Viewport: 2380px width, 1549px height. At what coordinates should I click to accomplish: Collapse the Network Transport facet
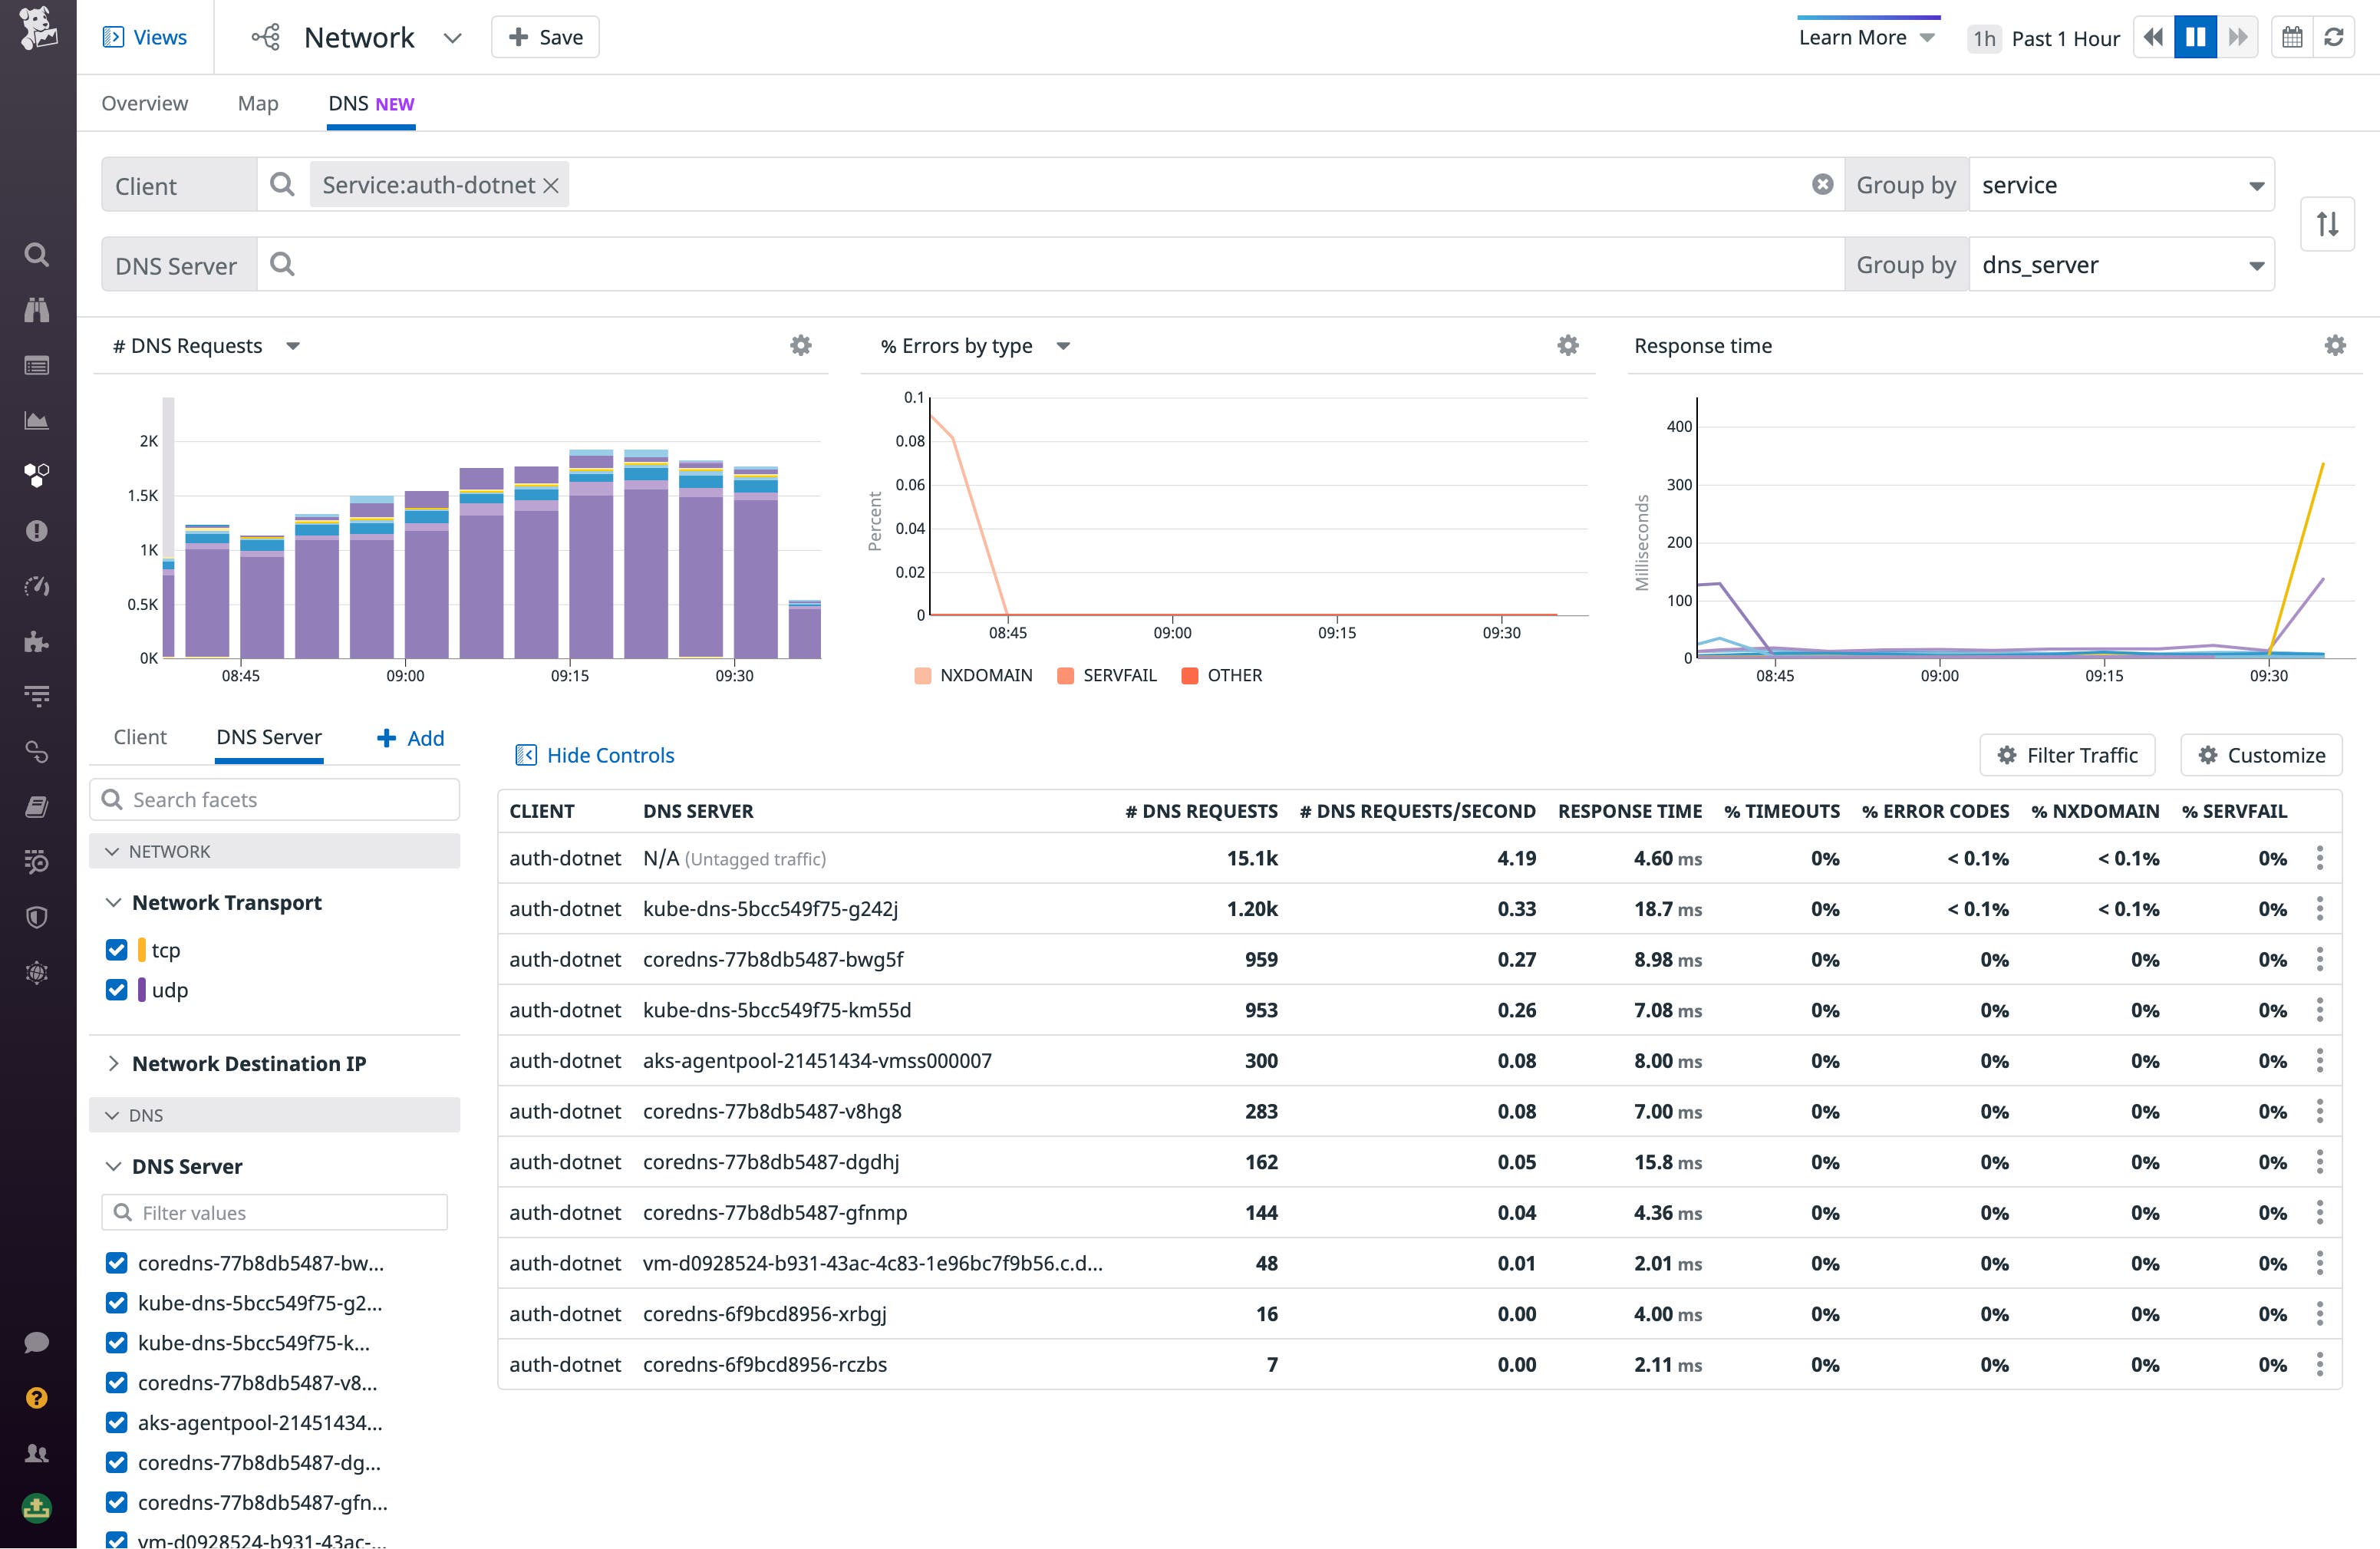(x=113, y=901)
